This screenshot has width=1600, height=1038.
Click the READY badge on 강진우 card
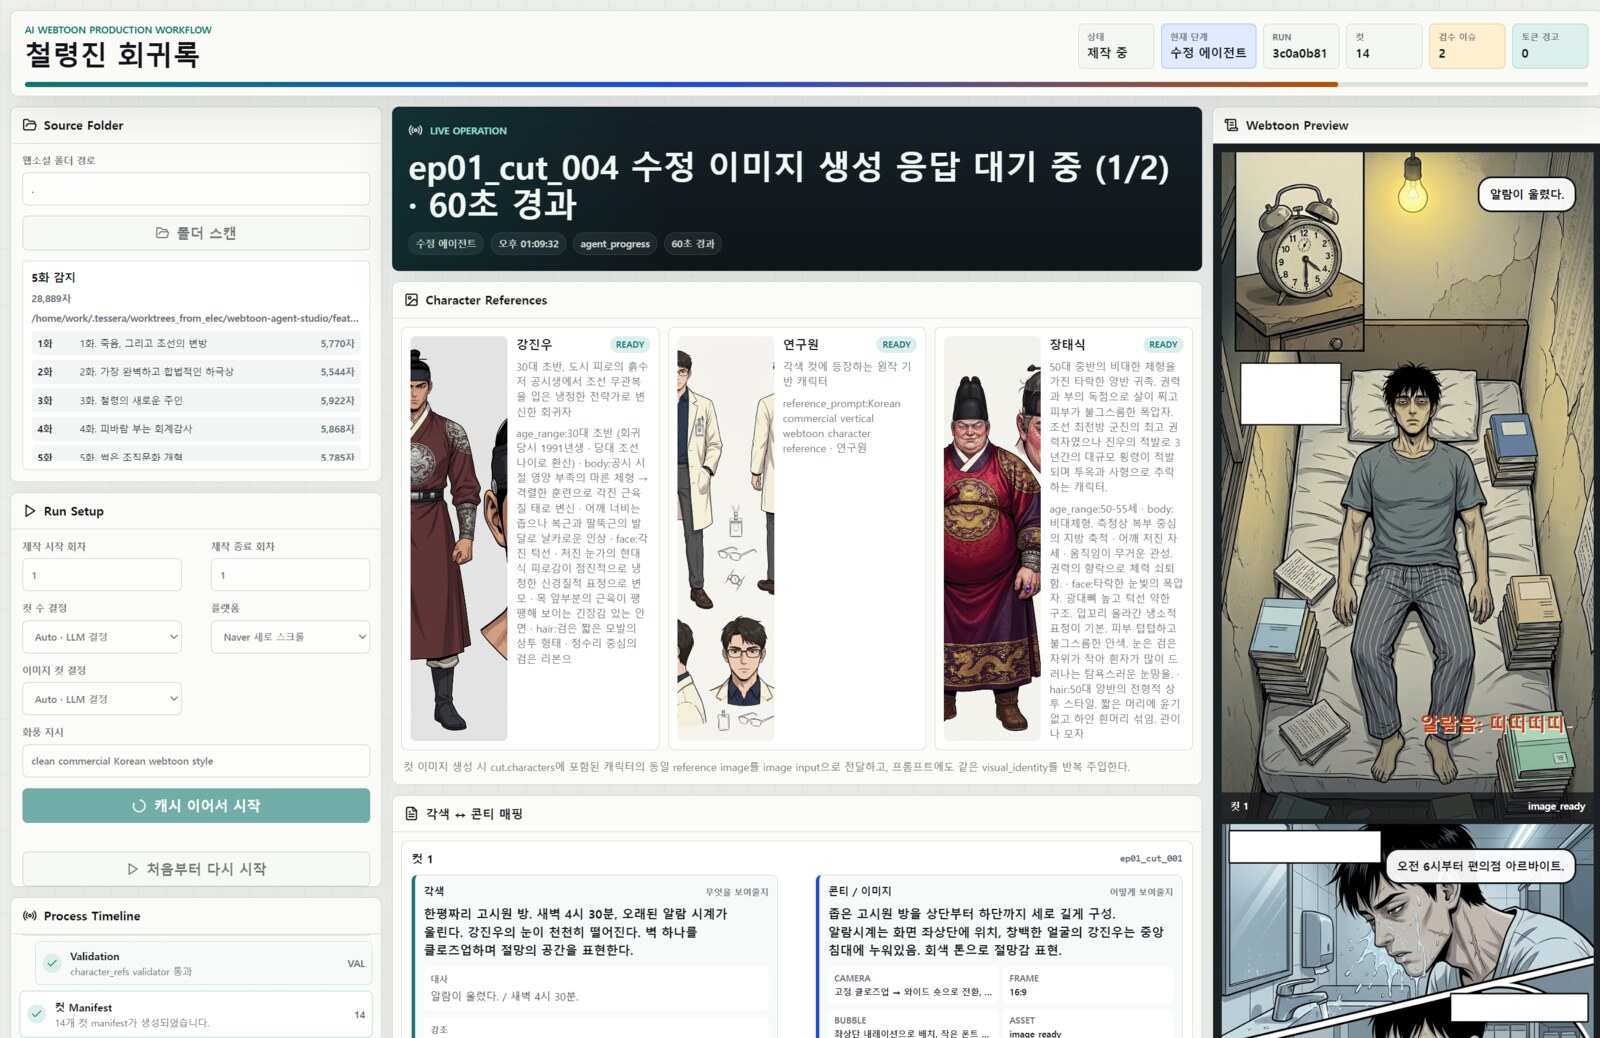tap(630, 345)
